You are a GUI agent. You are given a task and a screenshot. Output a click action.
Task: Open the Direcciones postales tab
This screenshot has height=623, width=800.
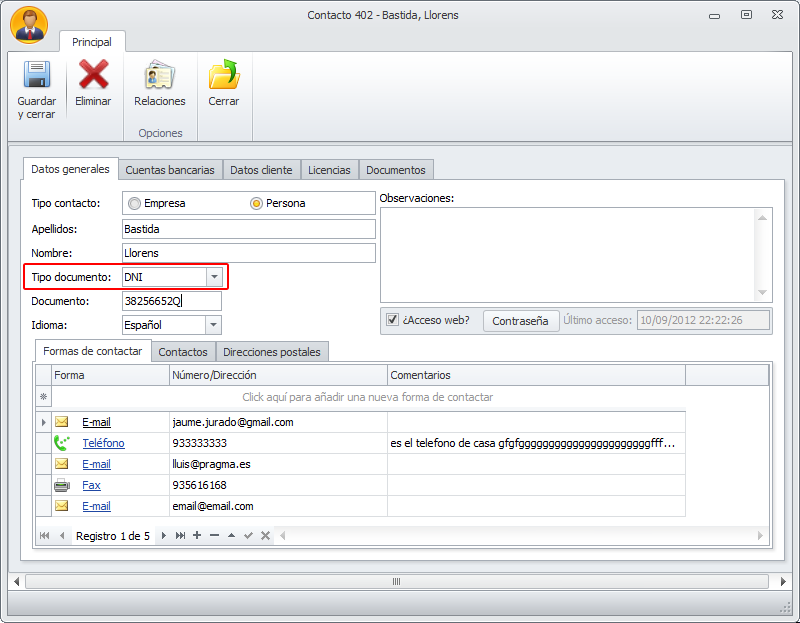pyautogui.click(x=272, y=352)
